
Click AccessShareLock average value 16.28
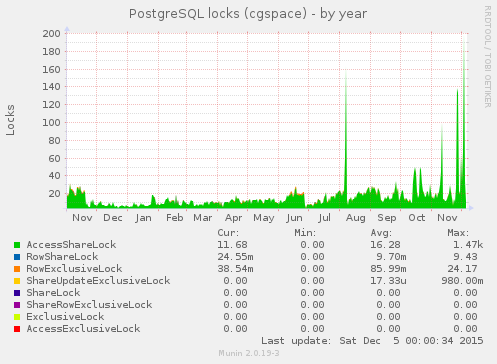tap(385, 245)
